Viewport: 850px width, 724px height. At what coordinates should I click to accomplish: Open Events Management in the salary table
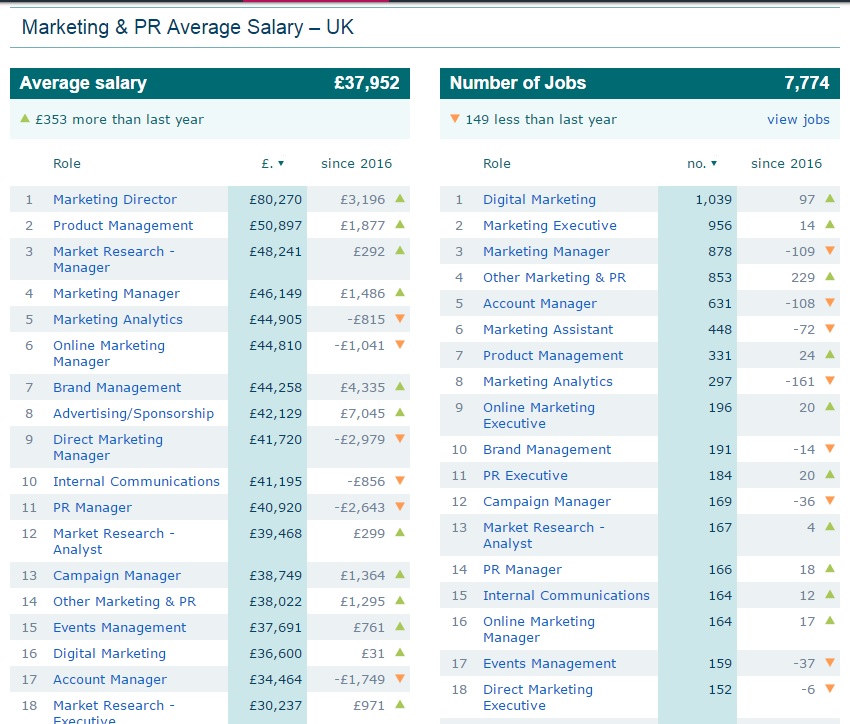coord(119,627)
